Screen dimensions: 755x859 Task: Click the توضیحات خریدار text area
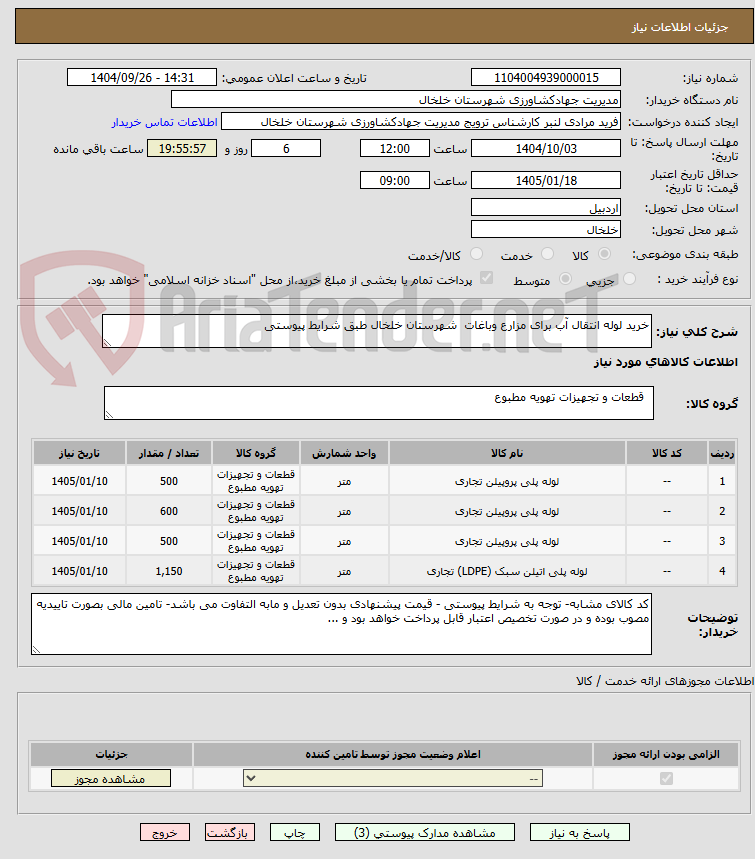point(341,624)
